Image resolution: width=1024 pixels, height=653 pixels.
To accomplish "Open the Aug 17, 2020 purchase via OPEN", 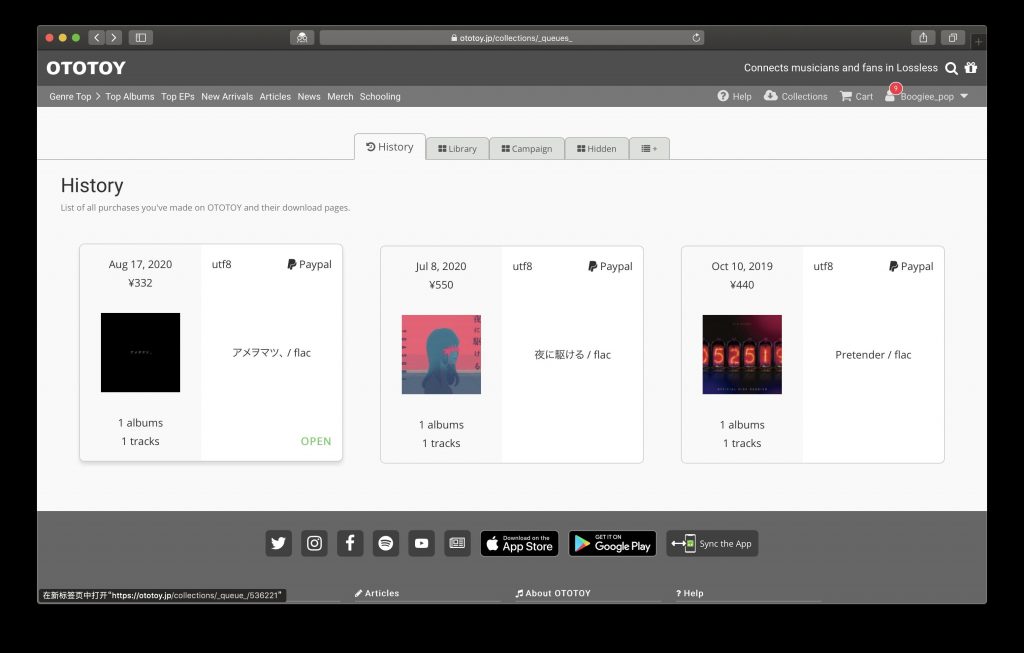I will 315,441.
